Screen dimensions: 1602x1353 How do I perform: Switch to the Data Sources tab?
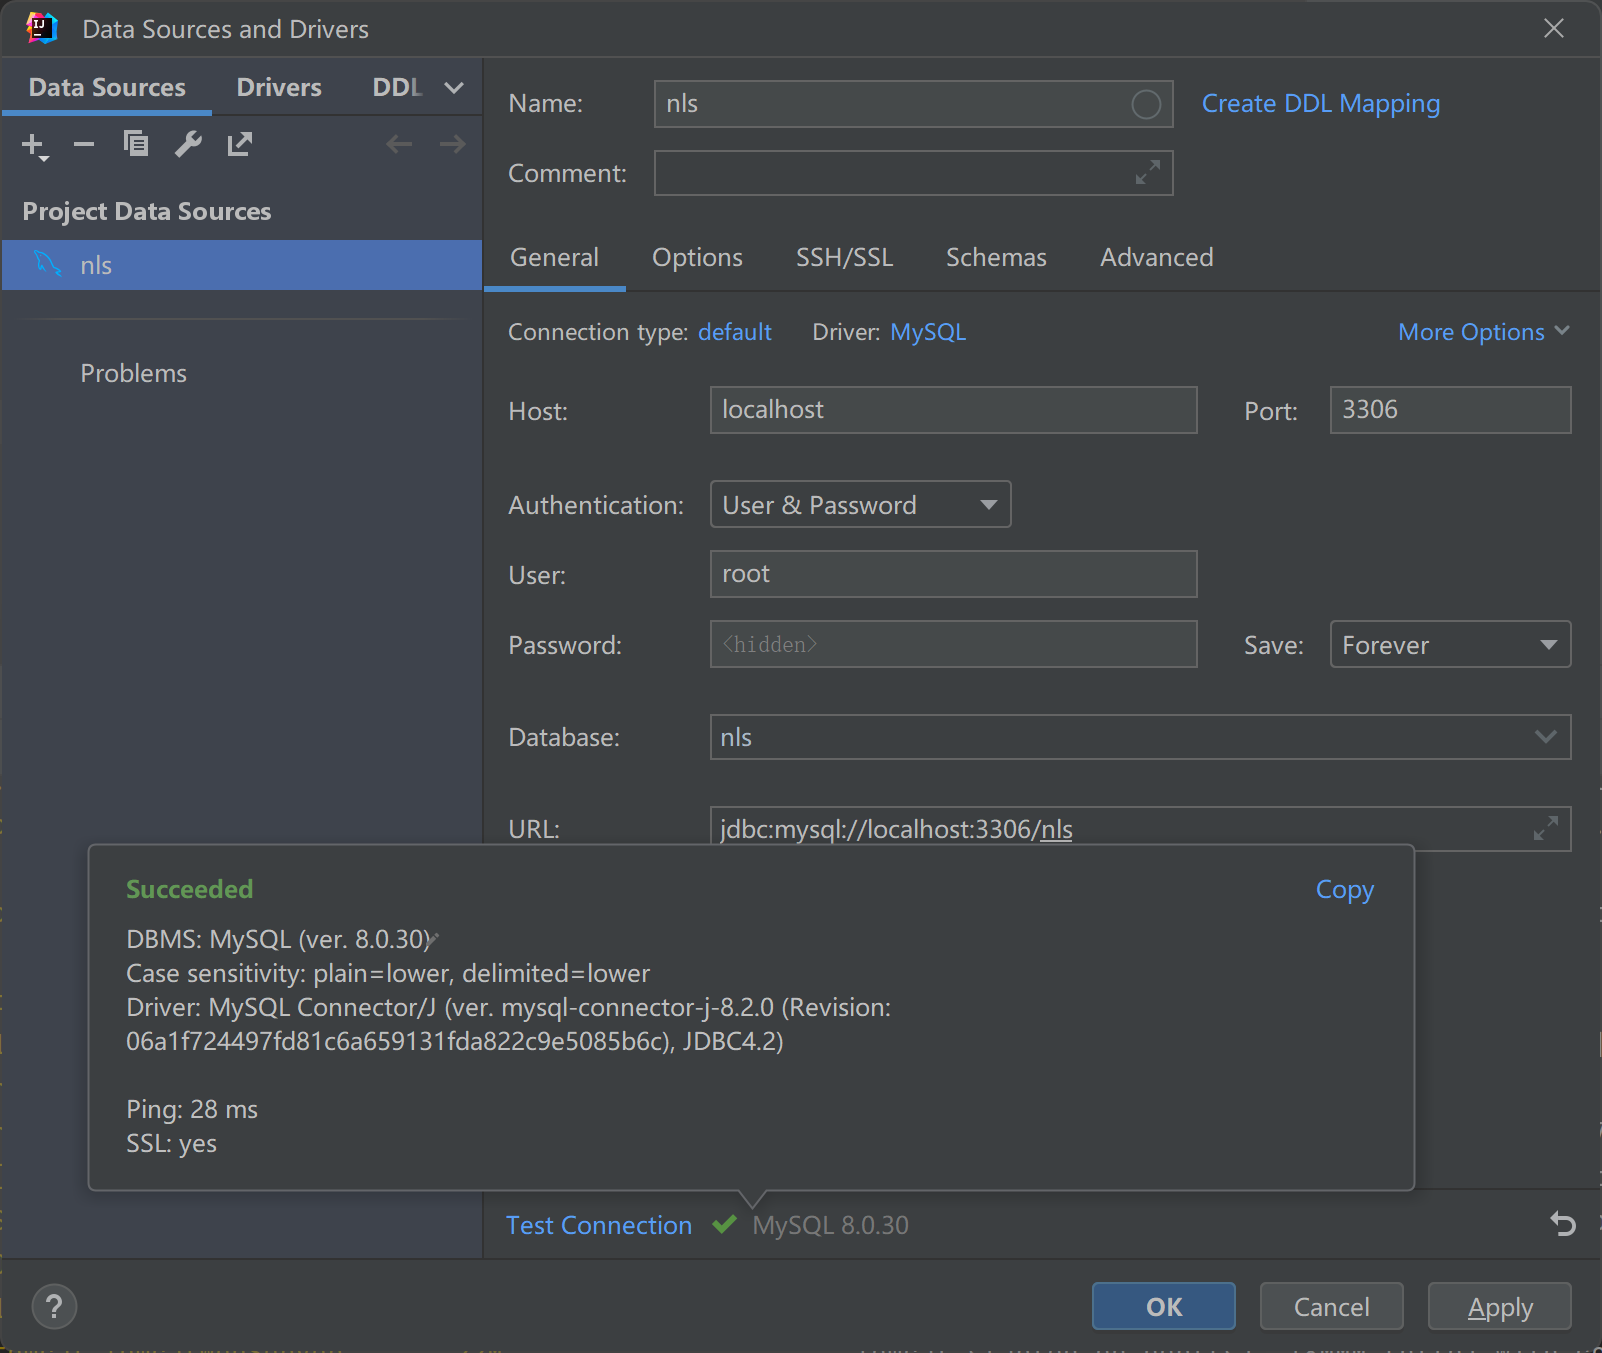(107, 87)
